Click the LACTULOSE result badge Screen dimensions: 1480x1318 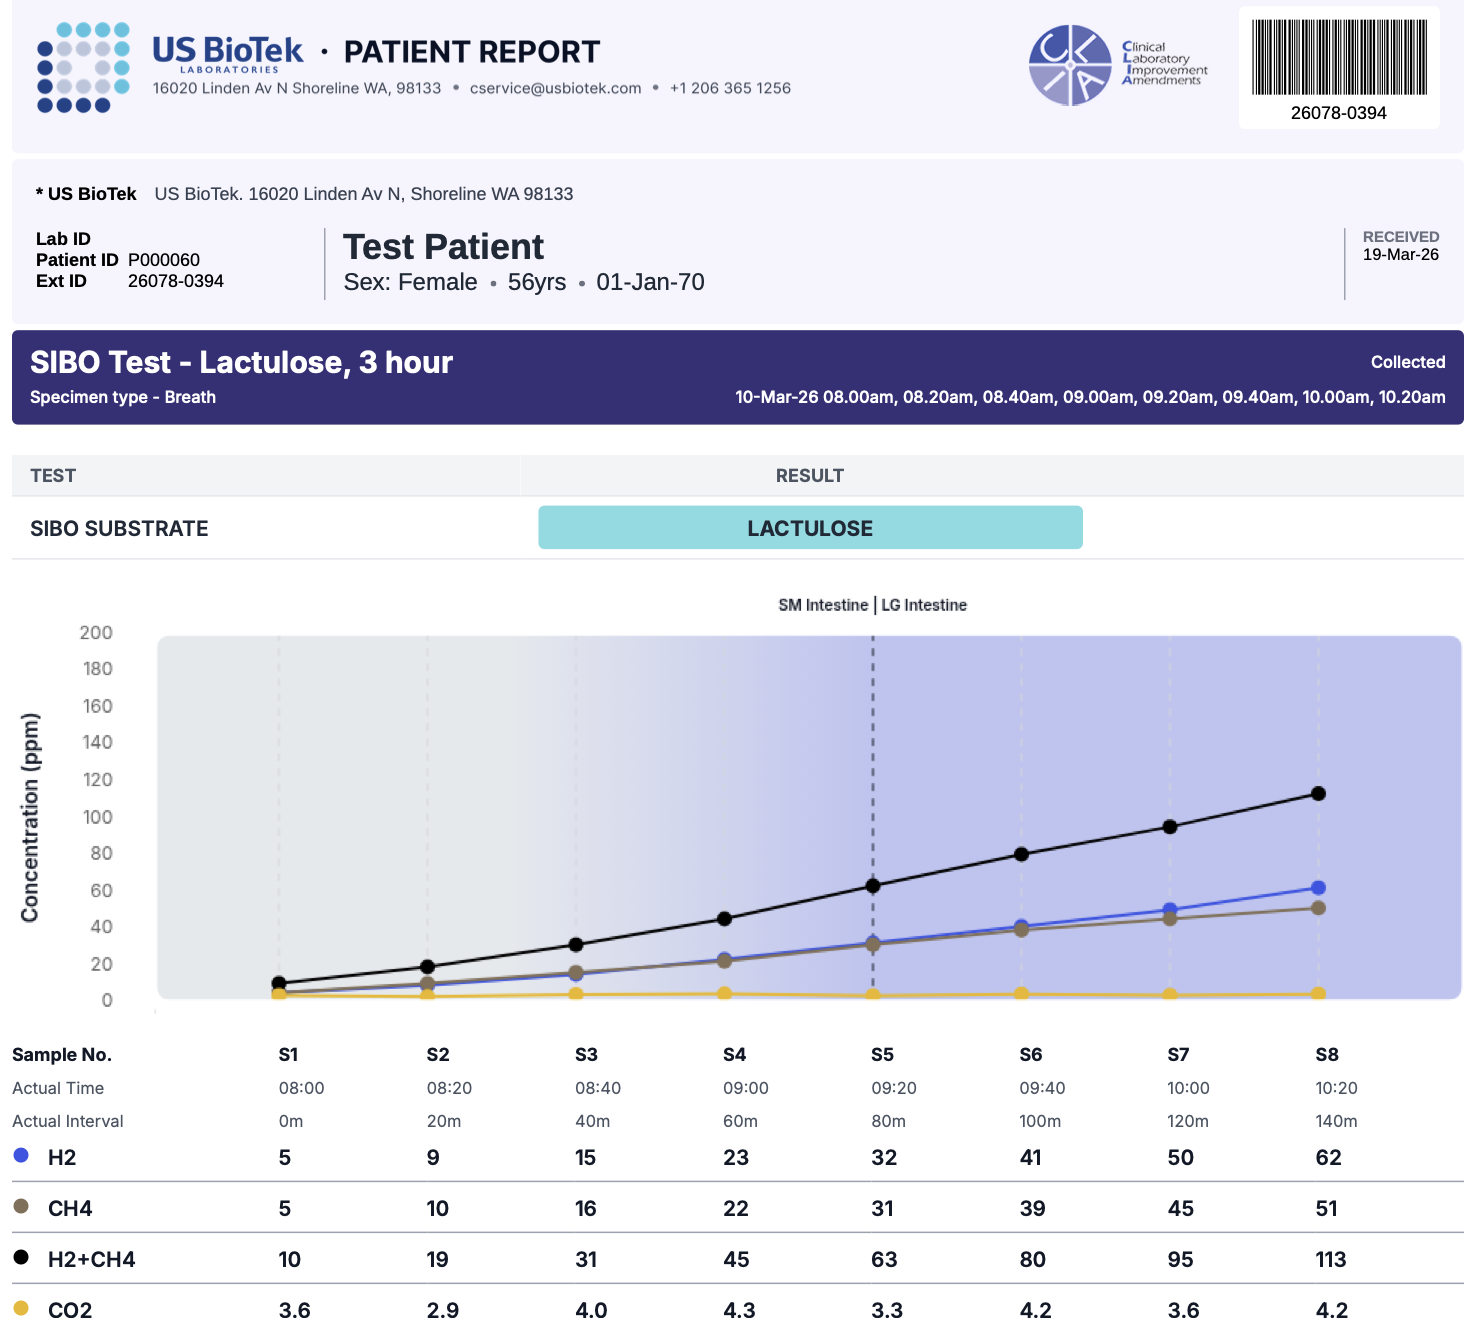coord(810,528)
